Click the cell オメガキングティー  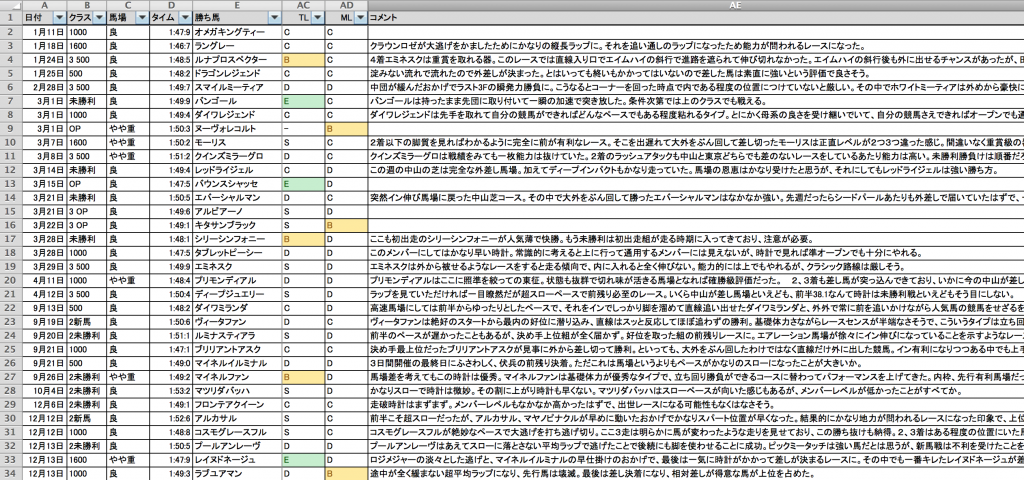tap(238, 32)
